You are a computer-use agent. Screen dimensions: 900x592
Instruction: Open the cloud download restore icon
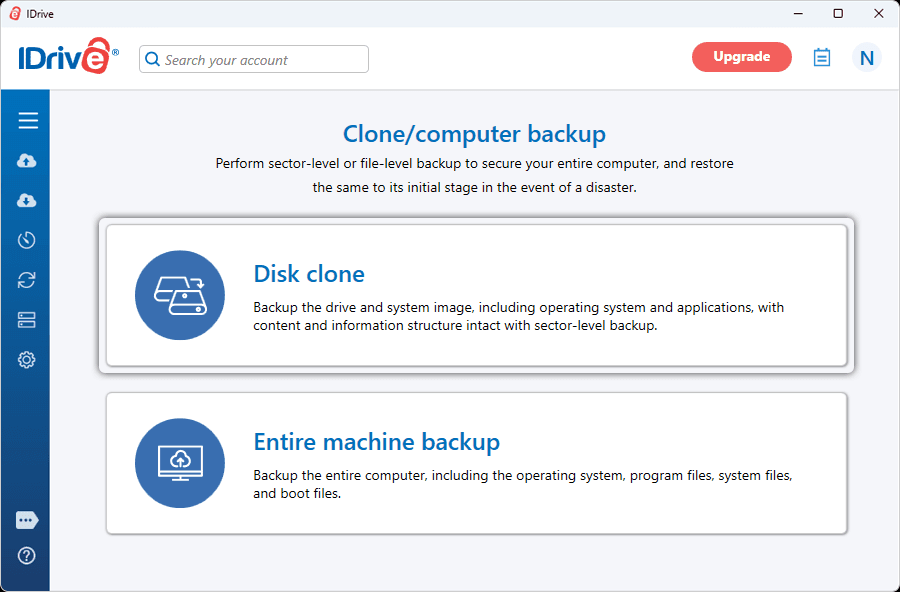click(x=26, y=200)
